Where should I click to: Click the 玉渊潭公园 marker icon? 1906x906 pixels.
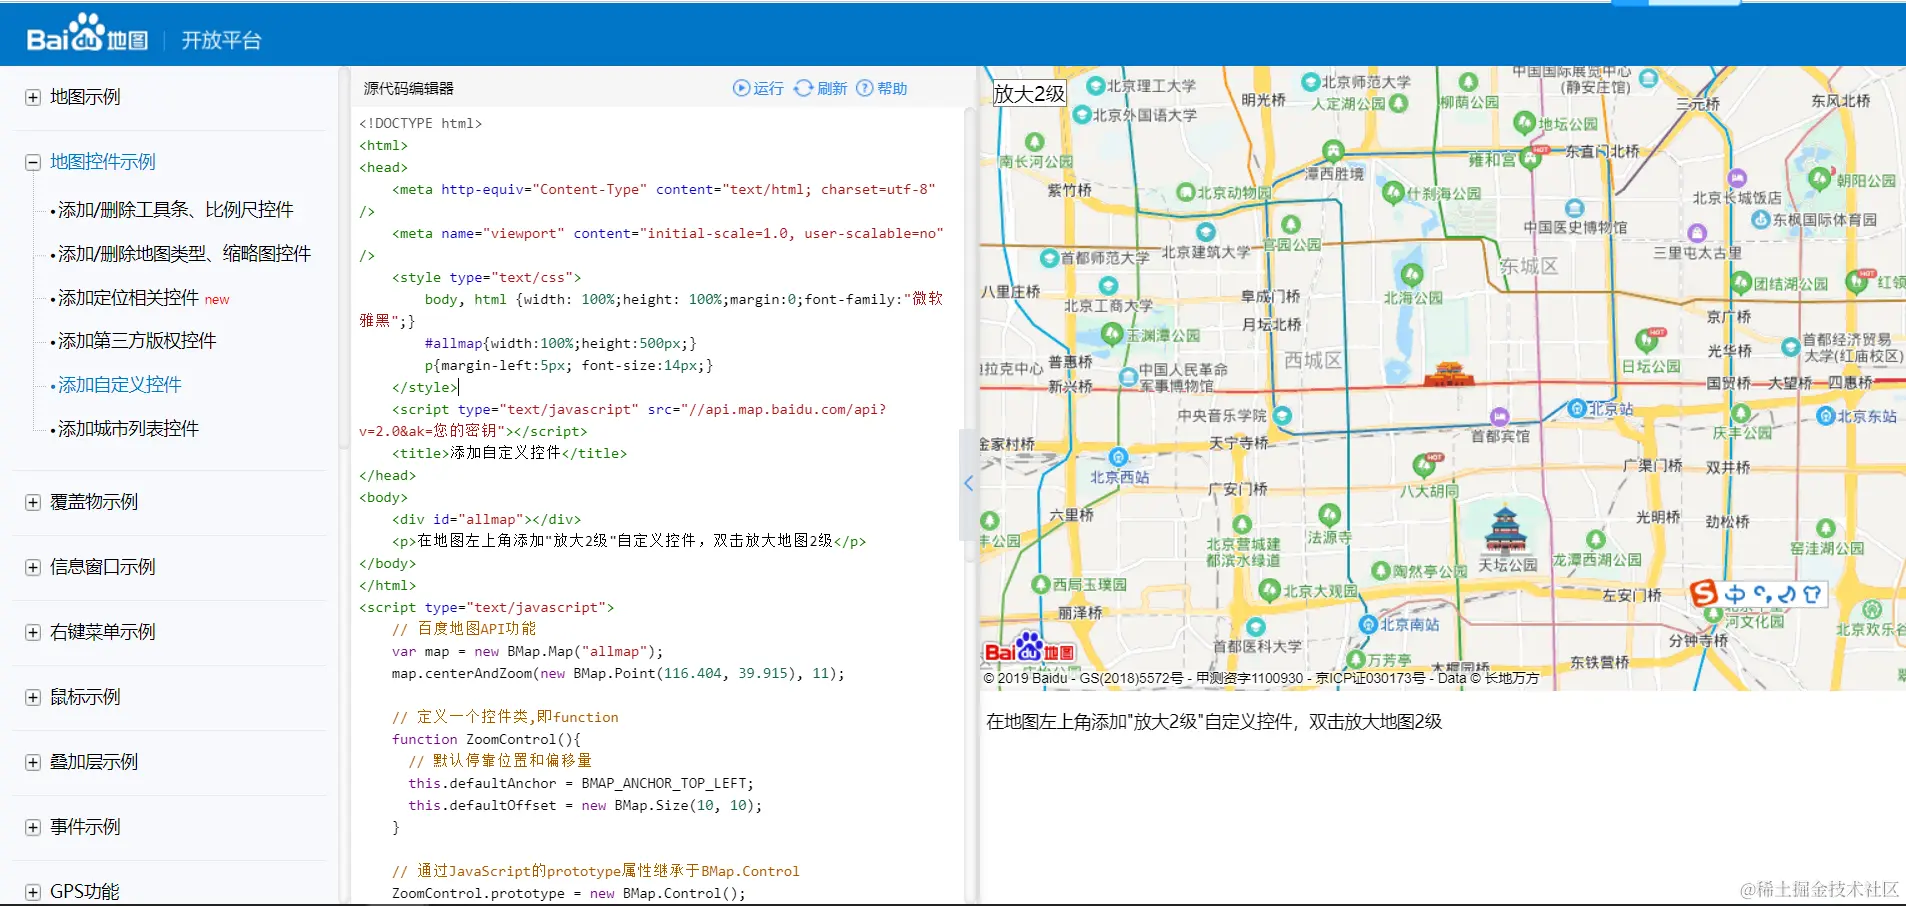(x=1112, y=334)
